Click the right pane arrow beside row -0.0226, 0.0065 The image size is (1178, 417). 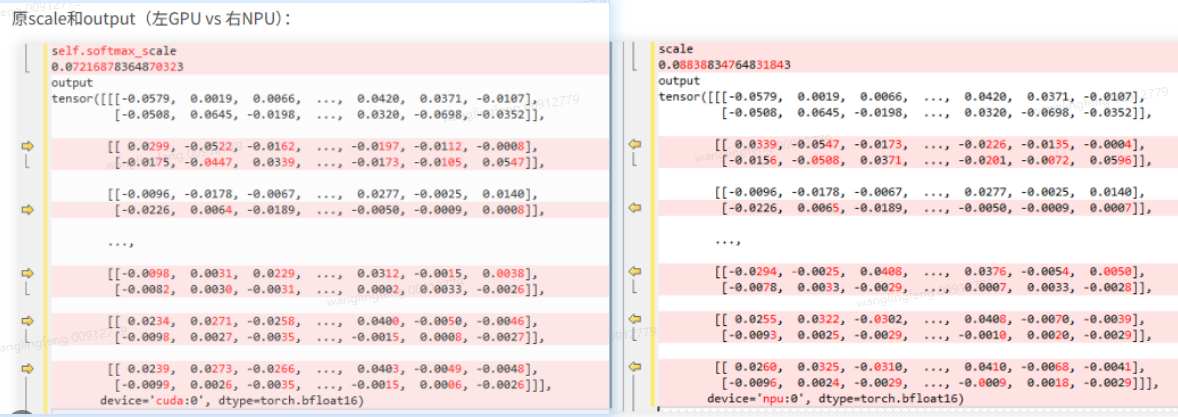pyautogui.click(x=635, y=207)
